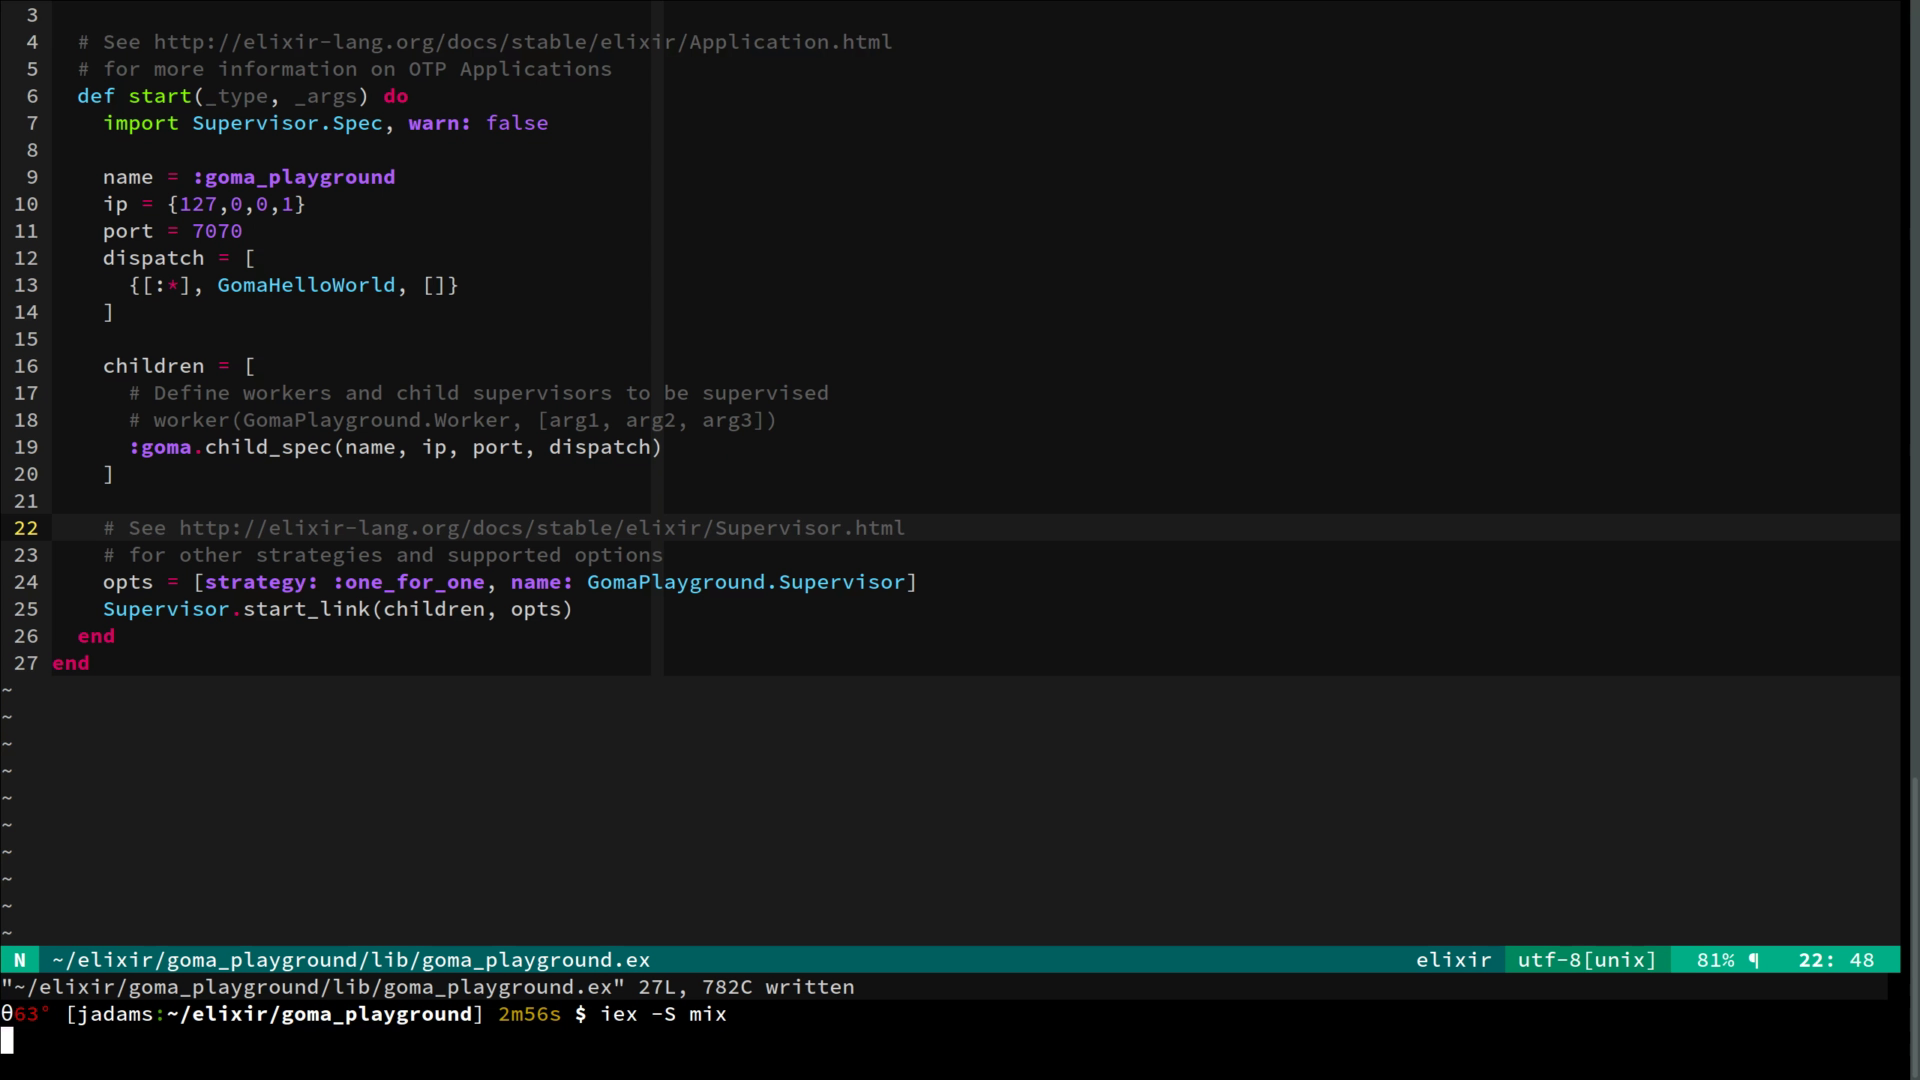
Task: Click the Supervisor.html documentation URL on line 22
Action: [541, 528]
